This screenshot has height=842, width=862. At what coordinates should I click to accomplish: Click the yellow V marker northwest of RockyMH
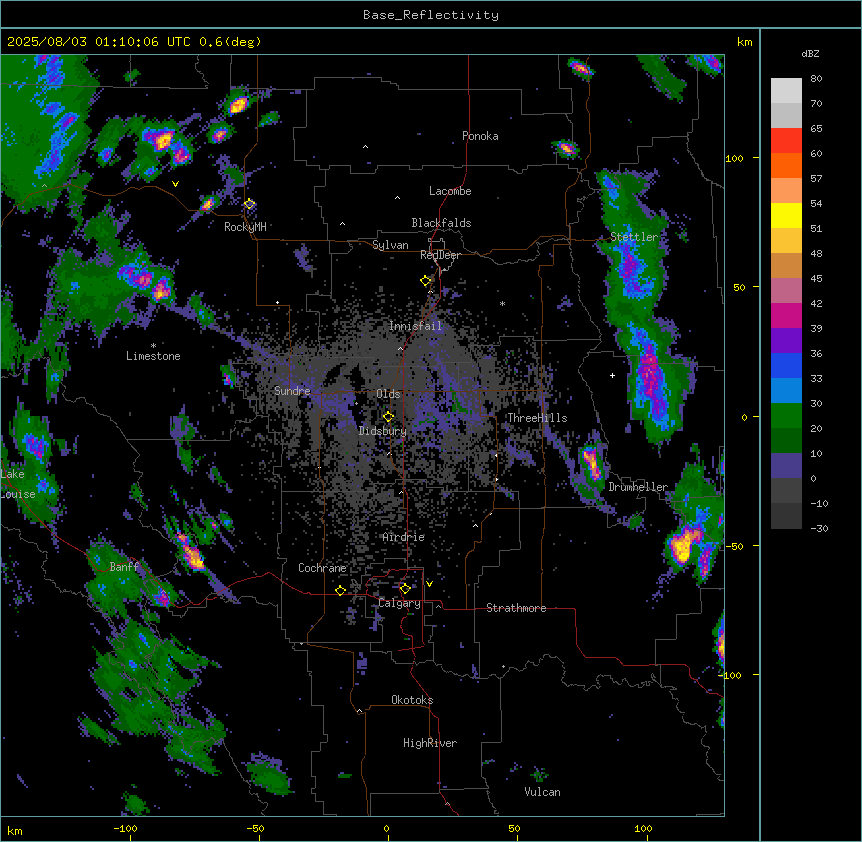tap(175, 184)
